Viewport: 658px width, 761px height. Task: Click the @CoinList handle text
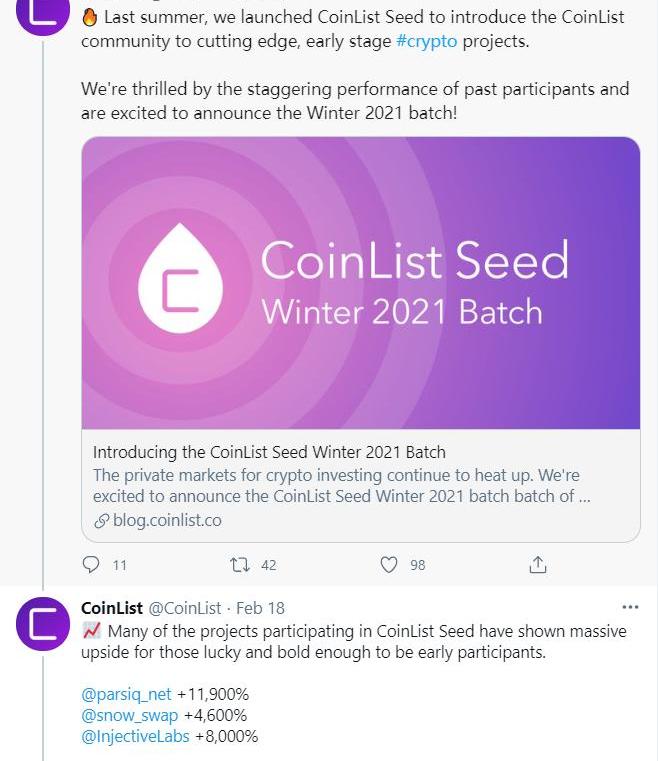[185, 608]
